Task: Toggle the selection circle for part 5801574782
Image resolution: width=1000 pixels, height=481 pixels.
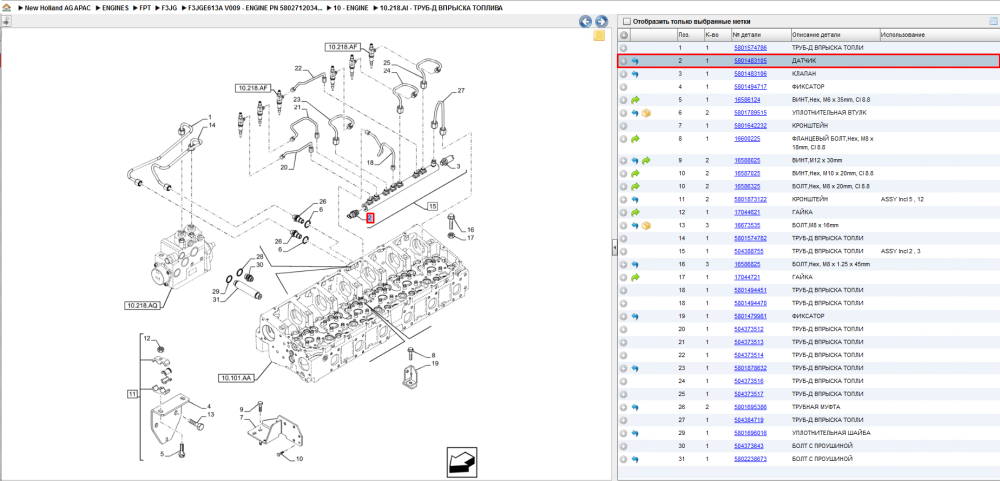Action: [624, 239]
